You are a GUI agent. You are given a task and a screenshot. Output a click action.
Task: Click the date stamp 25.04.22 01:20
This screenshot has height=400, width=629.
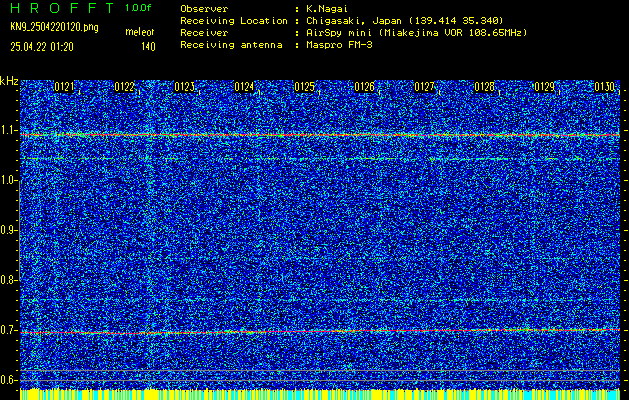tap(42, 47)
